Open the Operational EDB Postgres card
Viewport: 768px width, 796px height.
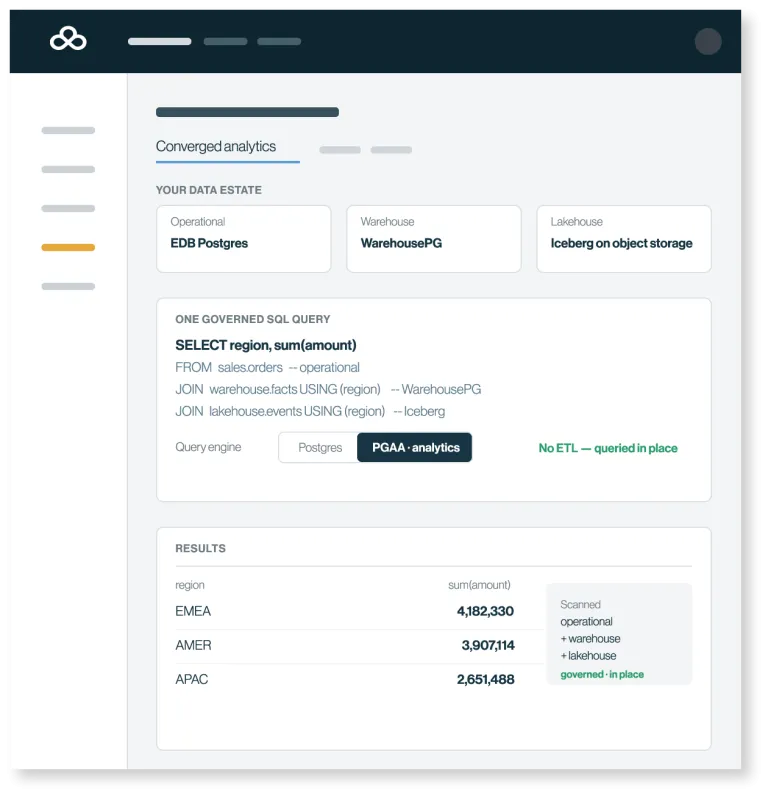(x=244, y=239)
